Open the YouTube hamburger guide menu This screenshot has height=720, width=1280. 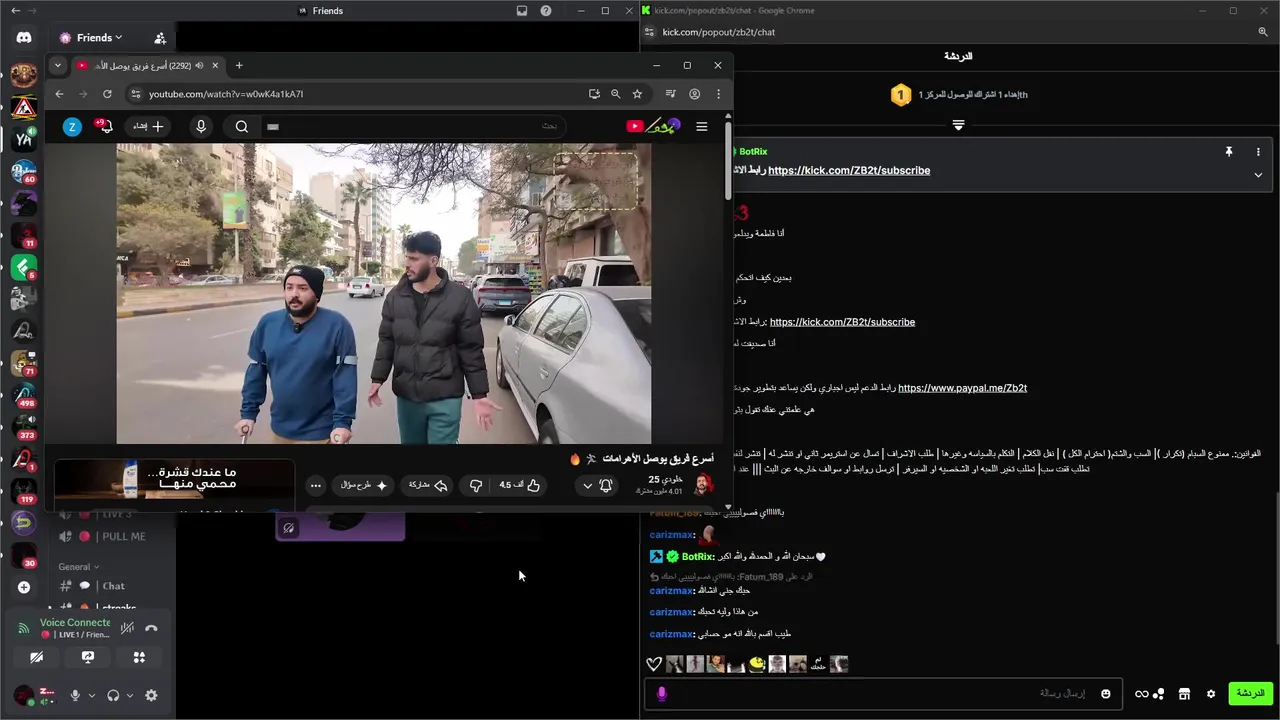(x=701, y=126)
